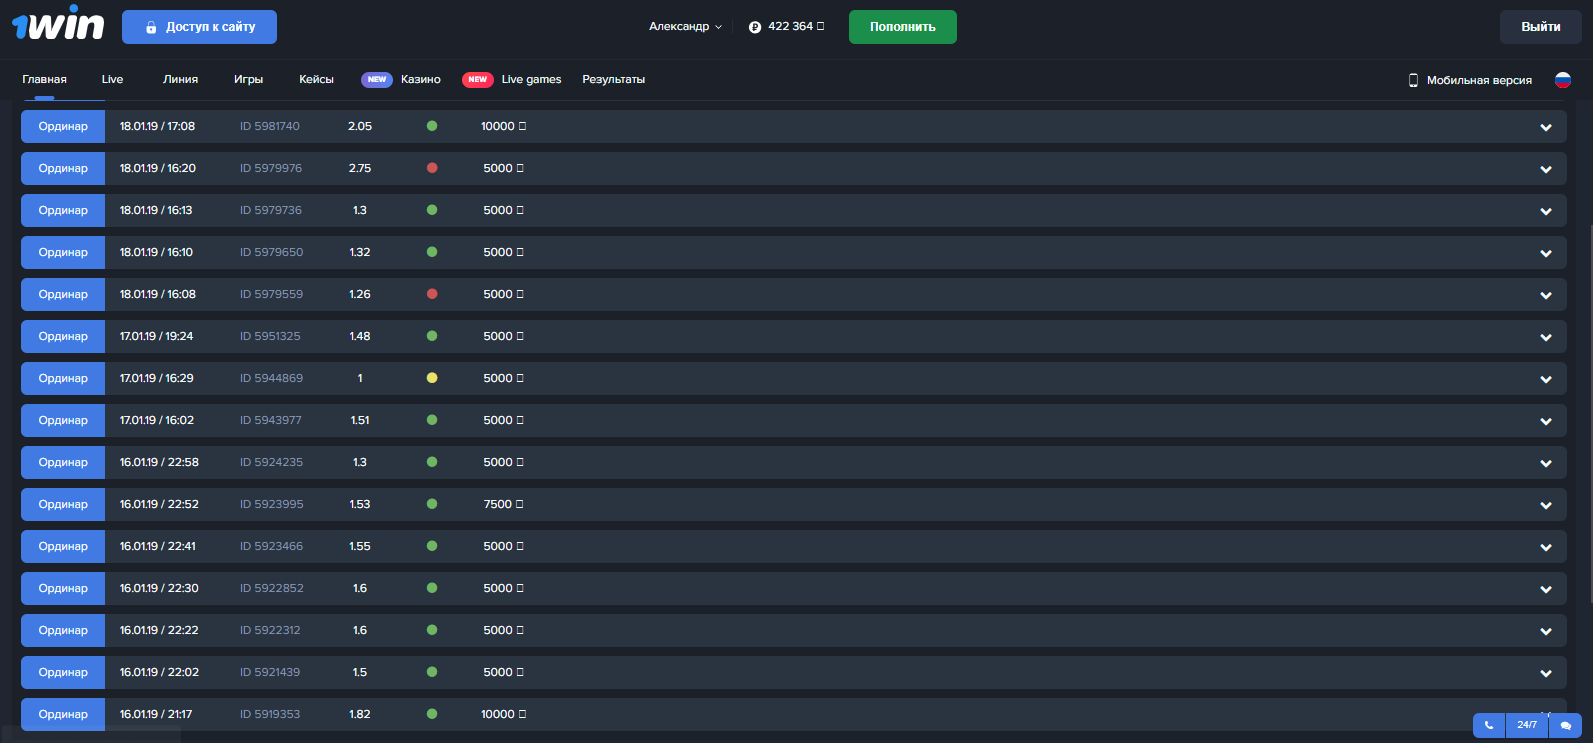Click the odds value 1.48
1593x743 pixels.
[360, 336]
